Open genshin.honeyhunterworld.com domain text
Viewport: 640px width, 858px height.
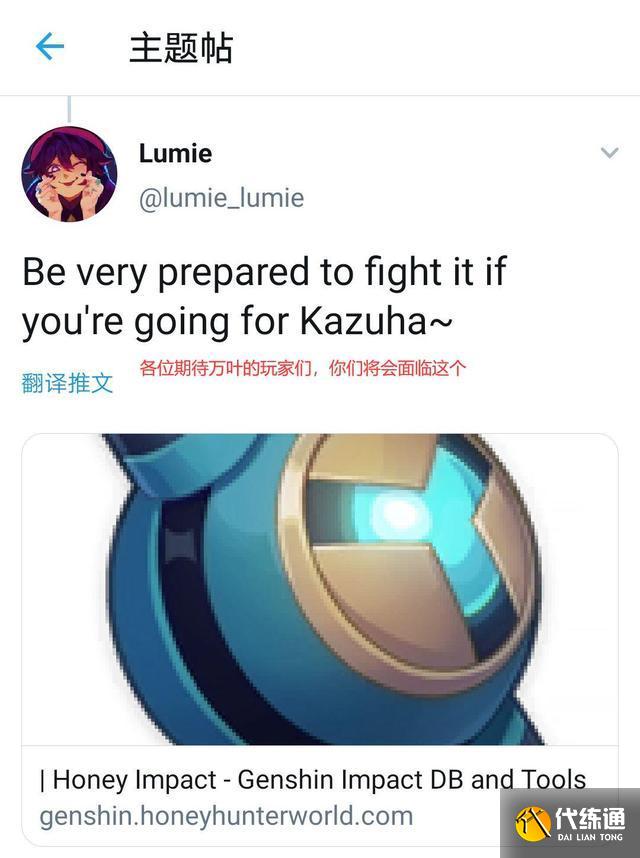(226, 816)
